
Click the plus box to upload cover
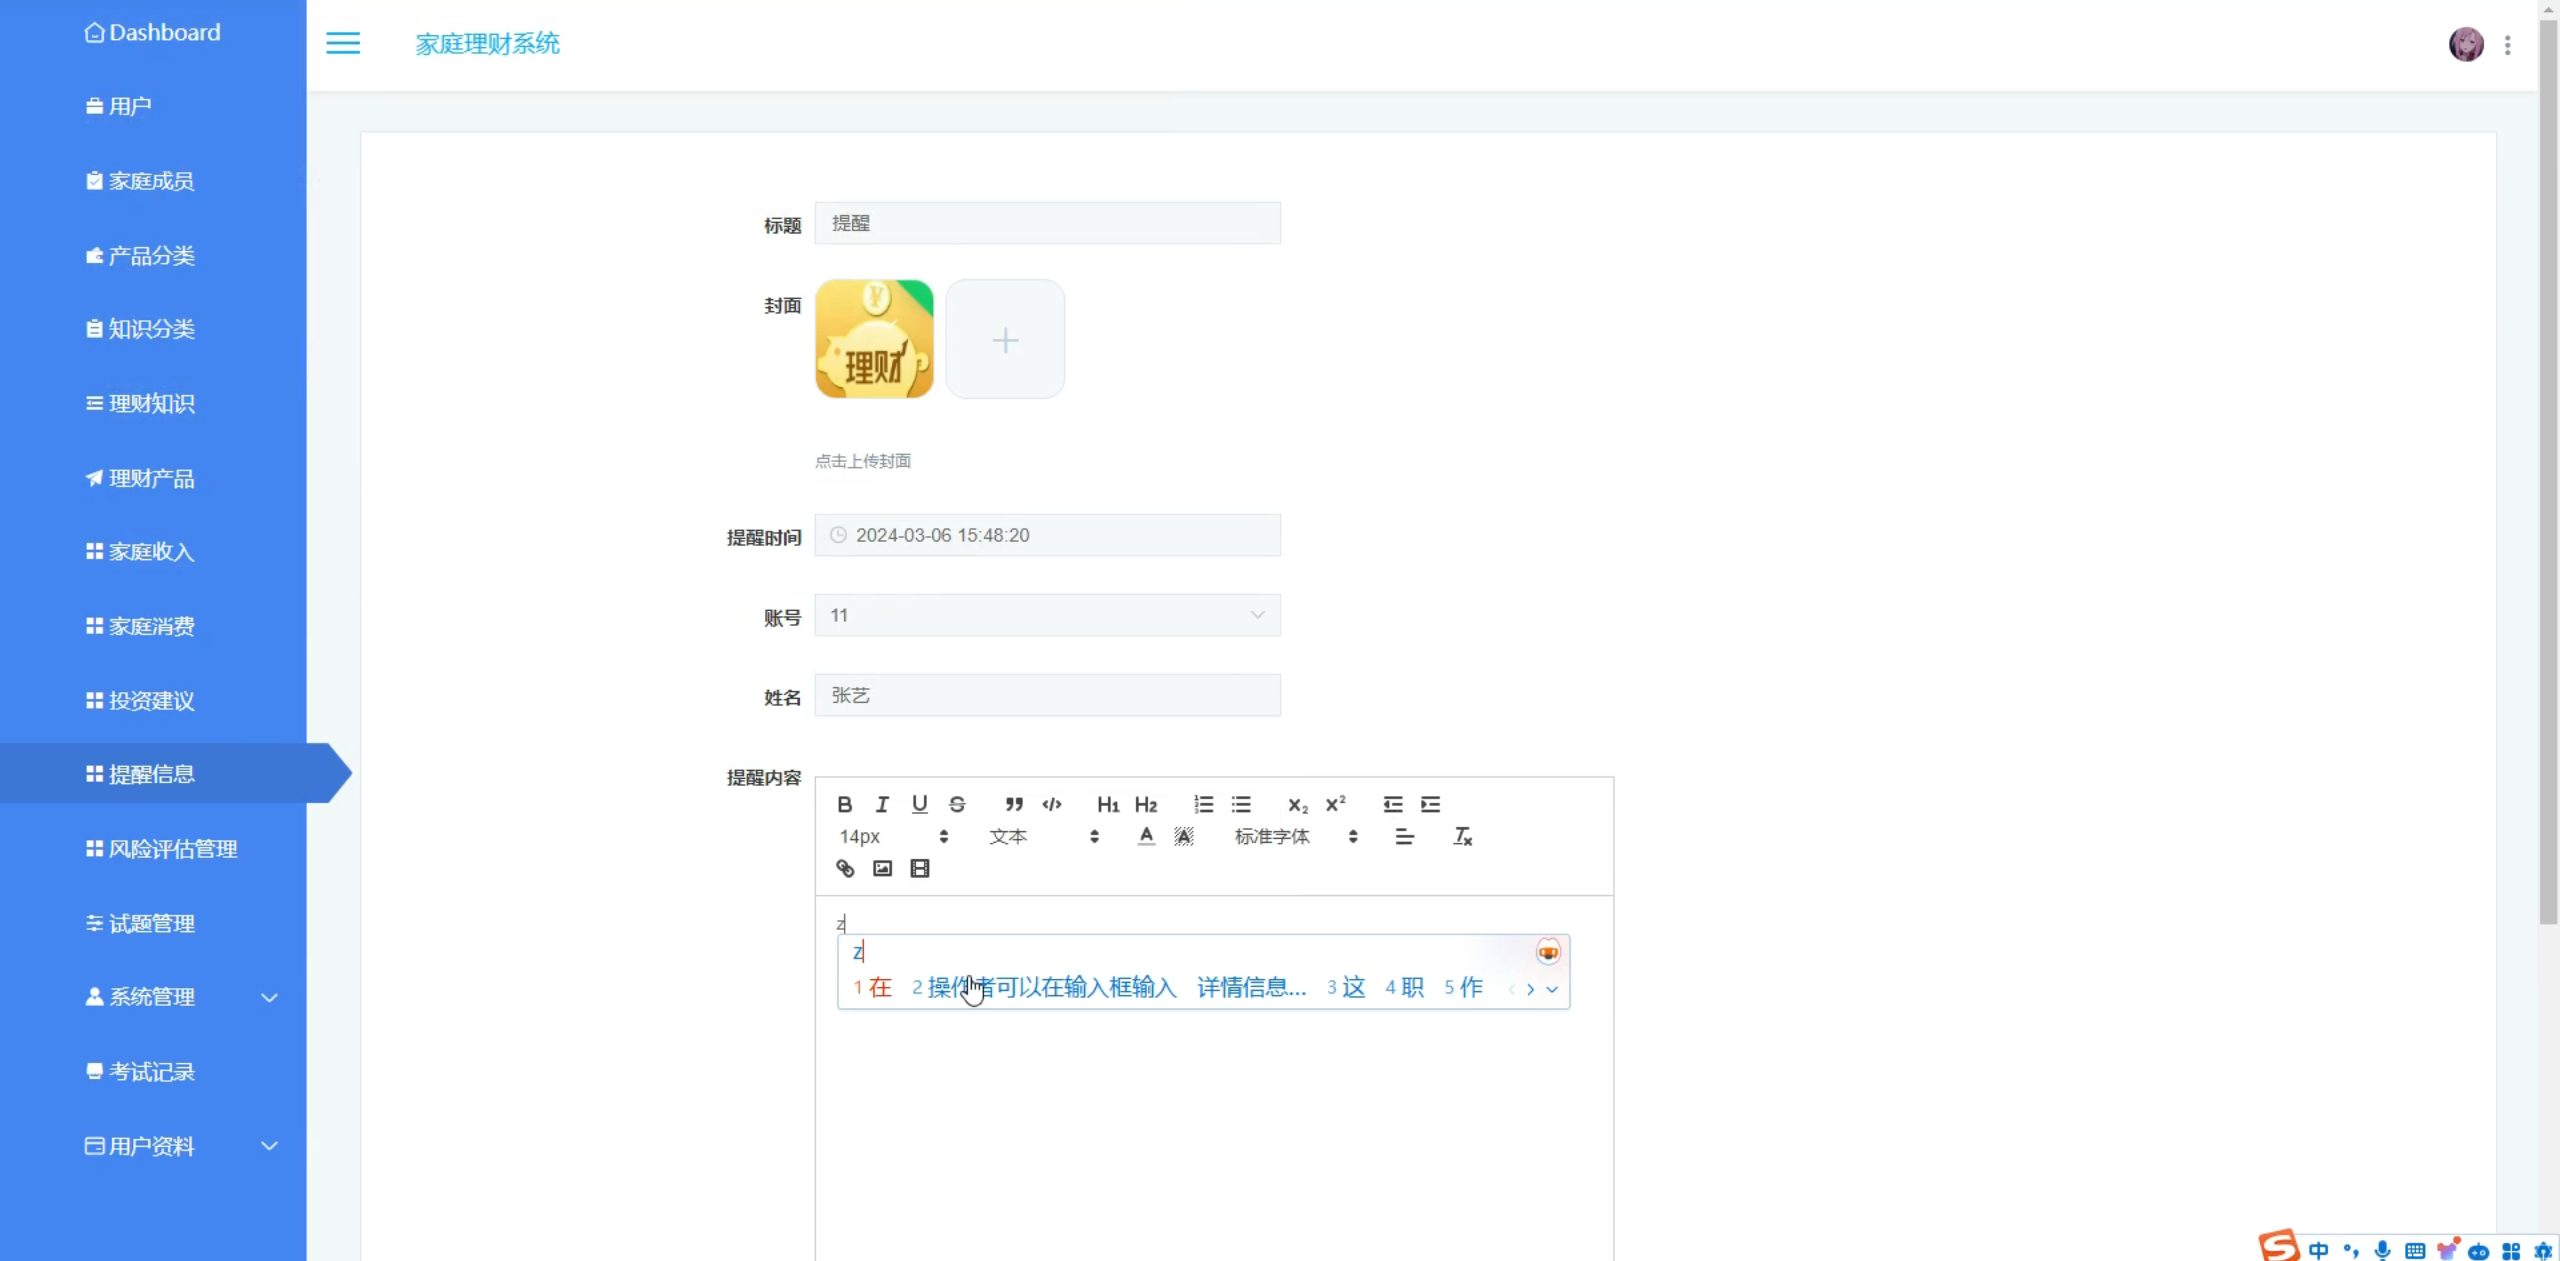point(1005,340)
